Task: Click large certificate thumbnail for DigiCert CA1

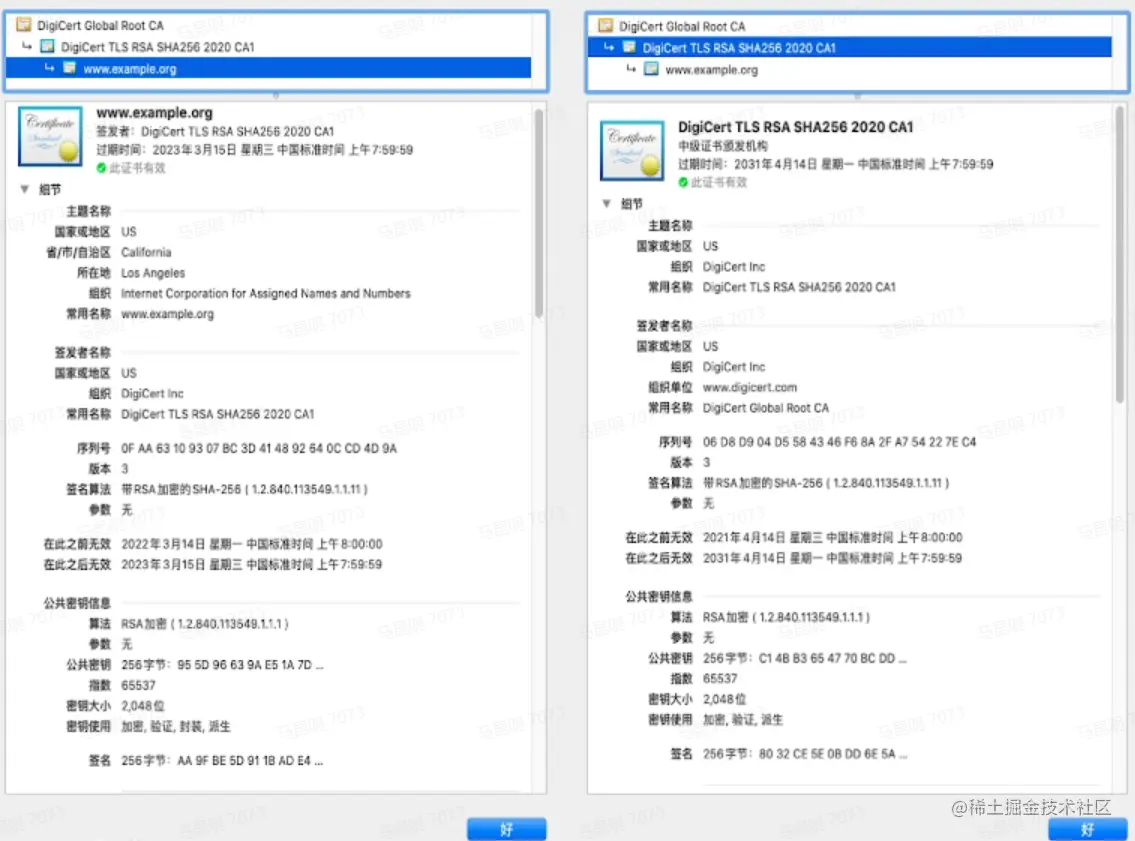Action: (x=632, y=151)
